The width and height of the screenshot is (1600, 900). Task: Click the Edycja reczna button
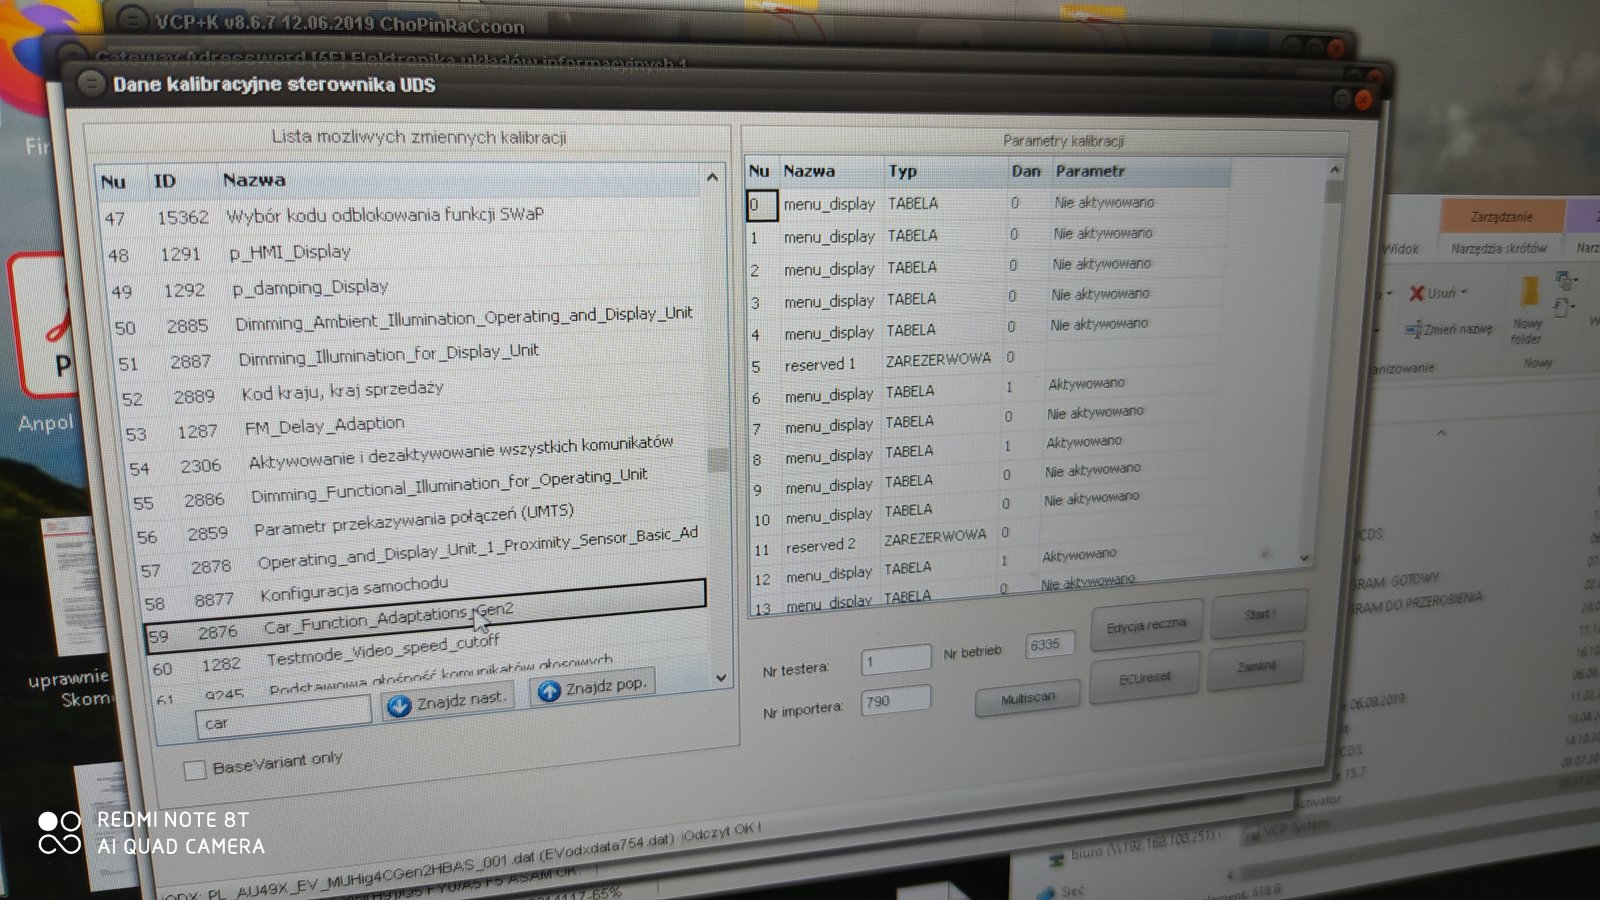pyautogui.click(x=1146, y=626)
